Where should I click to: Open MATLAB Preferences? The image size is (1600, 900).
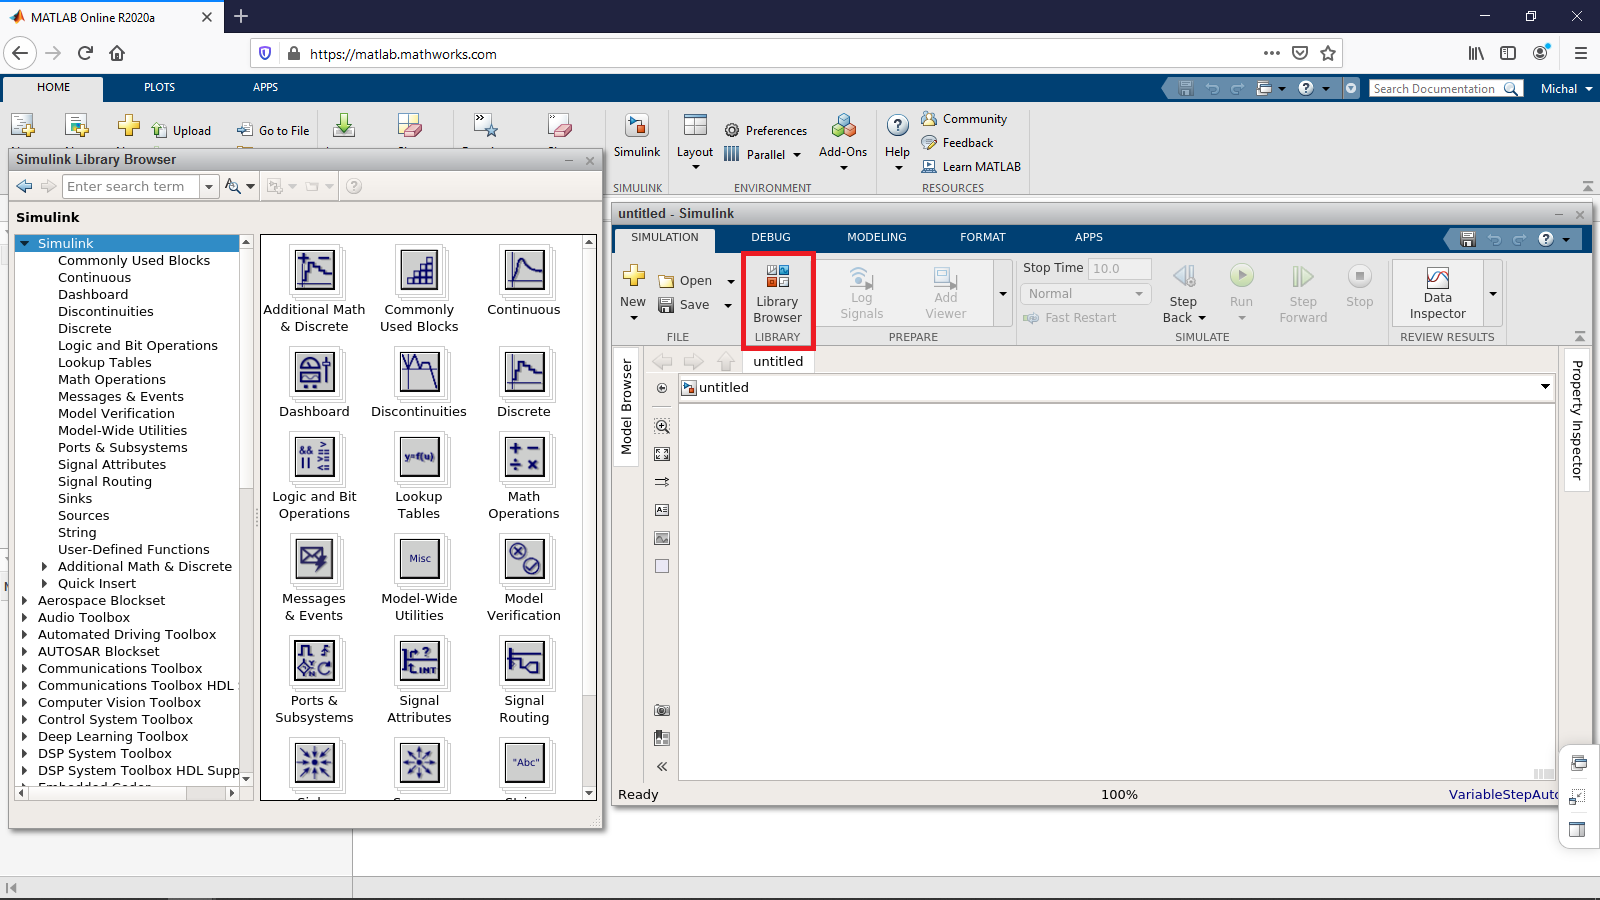(765, 131)
